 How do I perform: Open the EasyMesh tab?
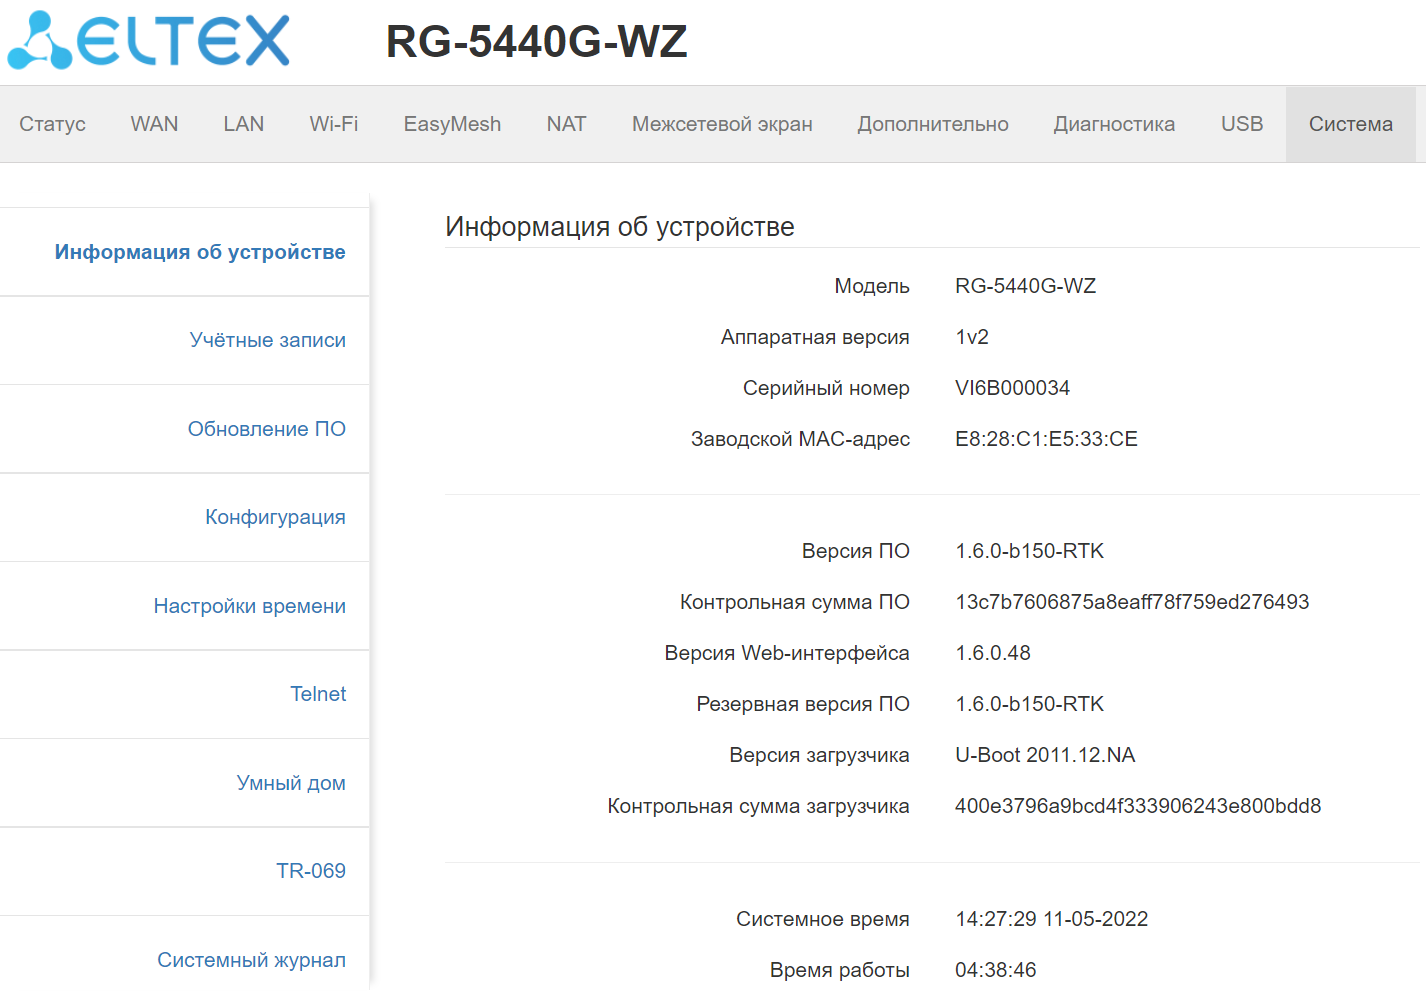pos(452,124)
